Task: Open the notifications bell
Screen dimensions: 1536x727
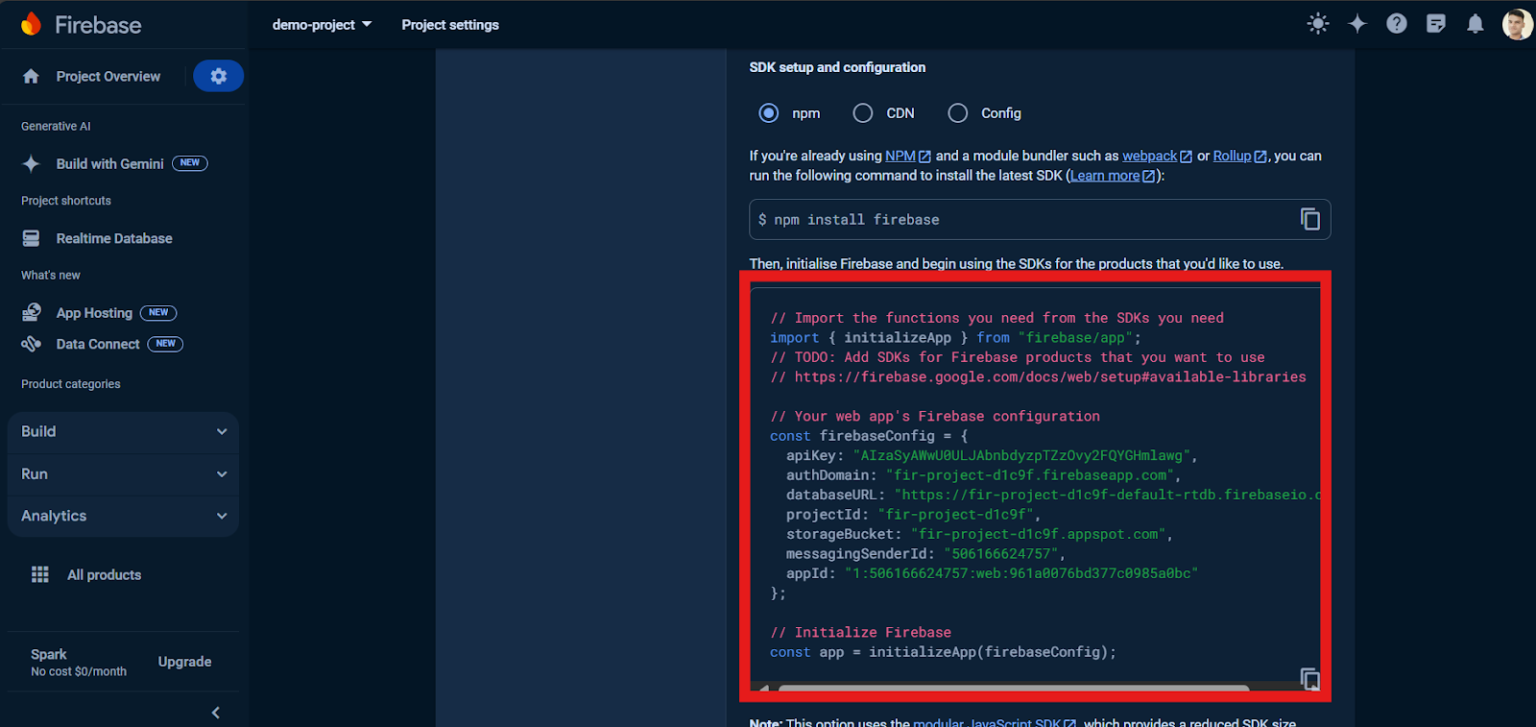Action: (x=1475, y=23)
